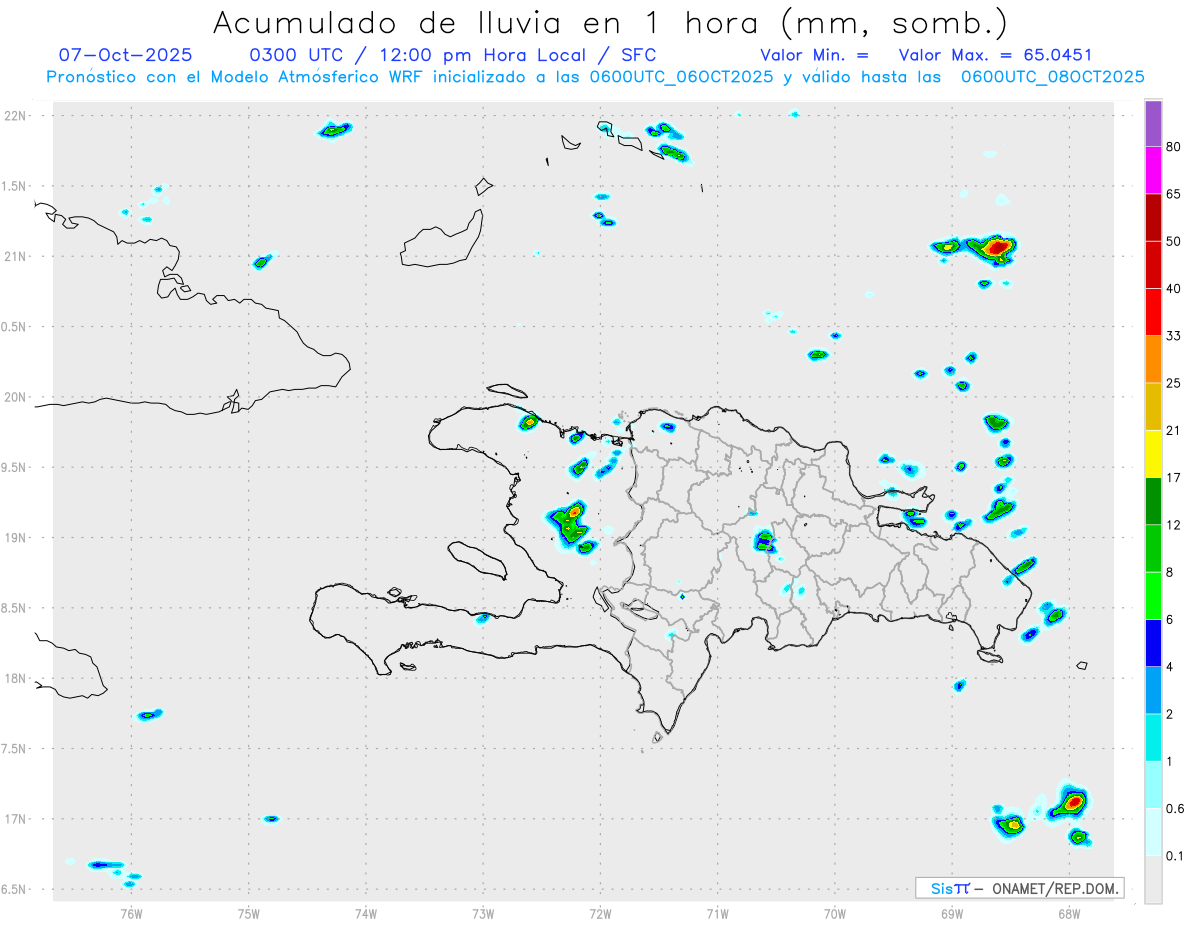This screenshot has width=1200, height=927.
Task: Select the '33' colorbar value
Action: [1174, 336]
